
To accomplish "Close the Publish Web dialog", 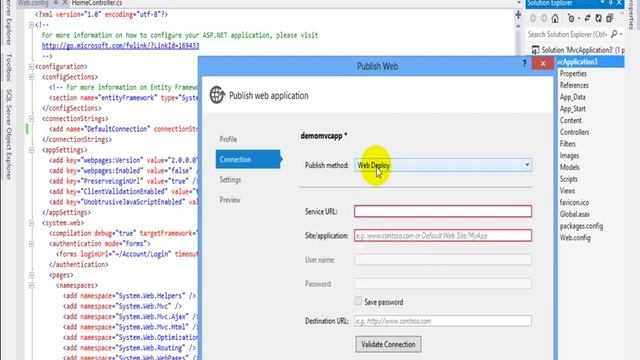I will pyautogui.click(x=542, y=63).
